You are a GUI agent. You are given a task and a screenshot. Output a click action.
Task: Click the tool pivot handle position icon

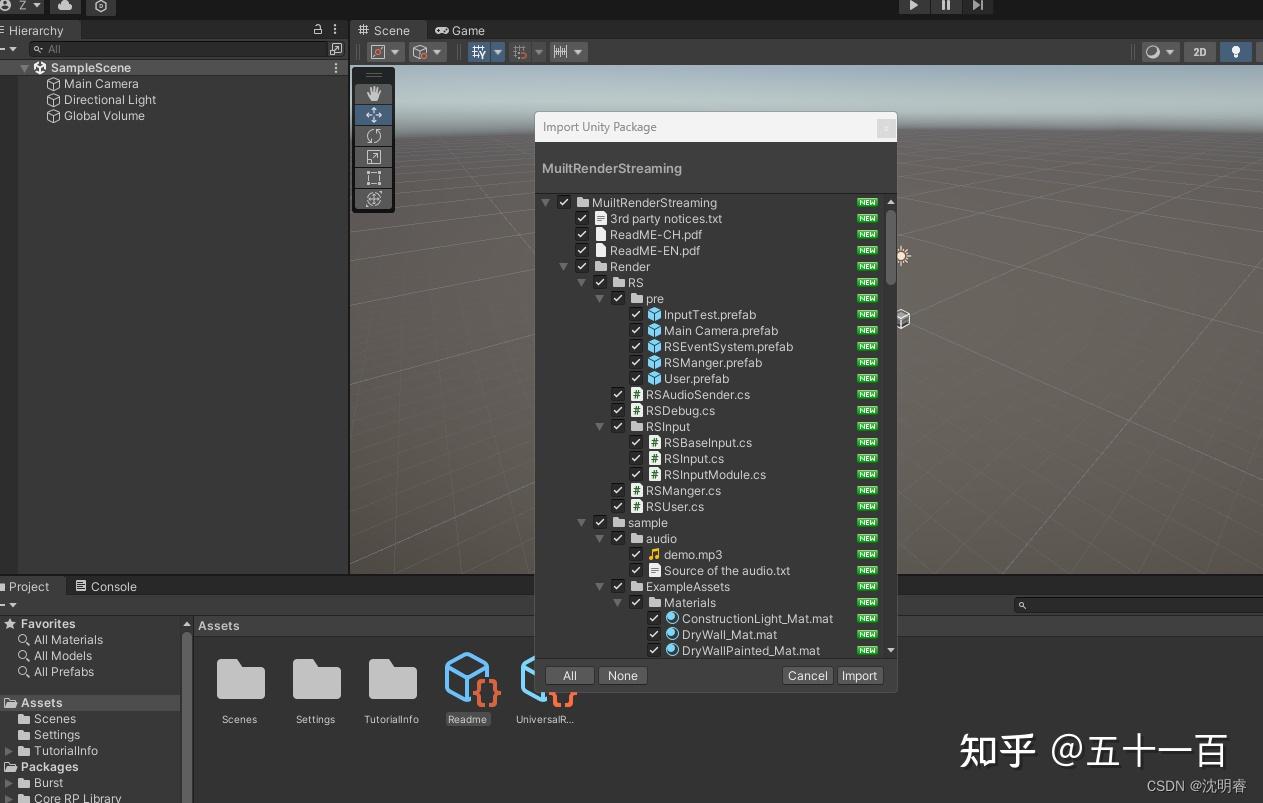378,52
